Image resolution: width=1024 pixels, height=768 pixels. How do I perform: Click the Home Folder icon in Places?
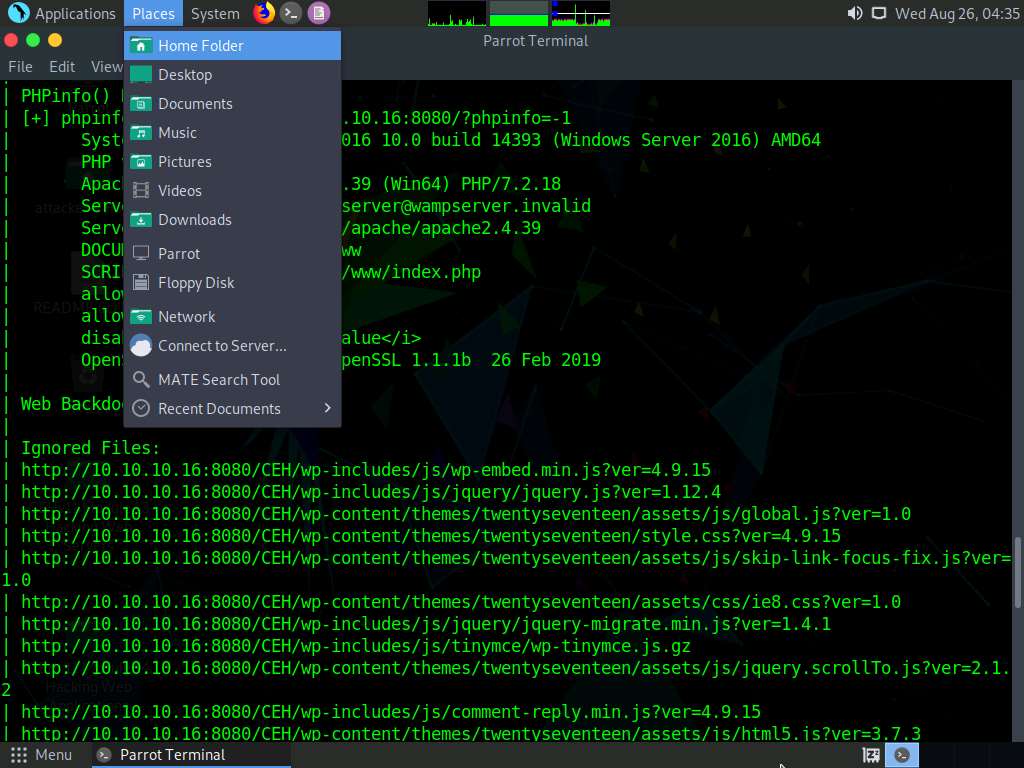click(x=140, y=46)
